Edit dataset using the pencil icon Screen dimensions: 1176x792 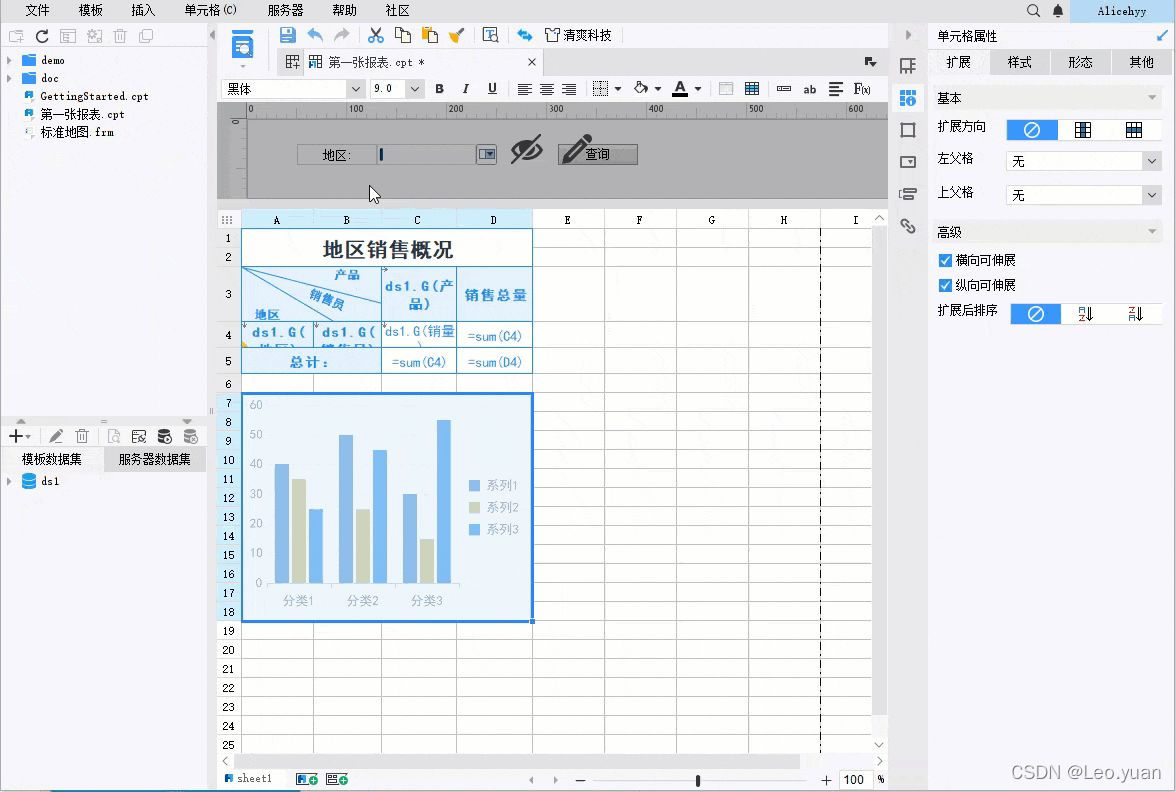point(56,436)
